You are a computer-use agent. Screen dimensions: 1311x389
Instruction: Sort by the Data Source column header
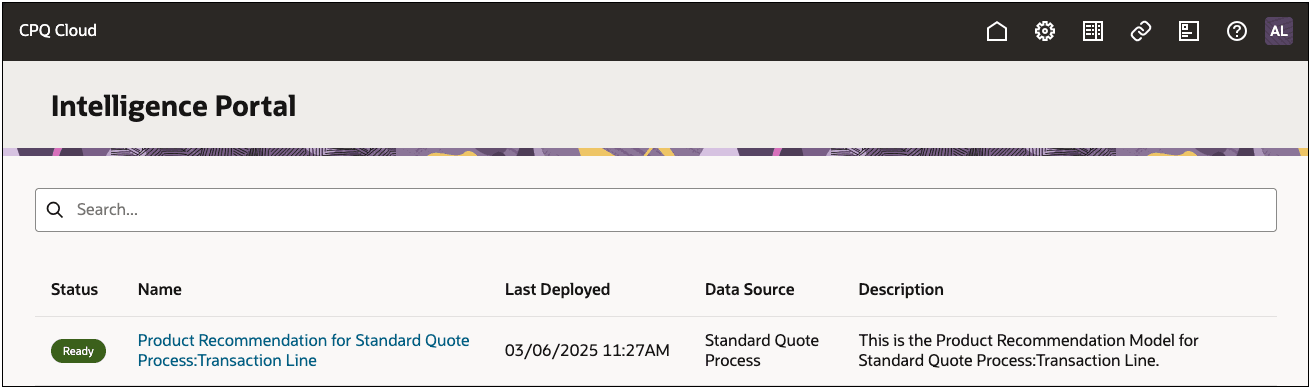[750, 289]
